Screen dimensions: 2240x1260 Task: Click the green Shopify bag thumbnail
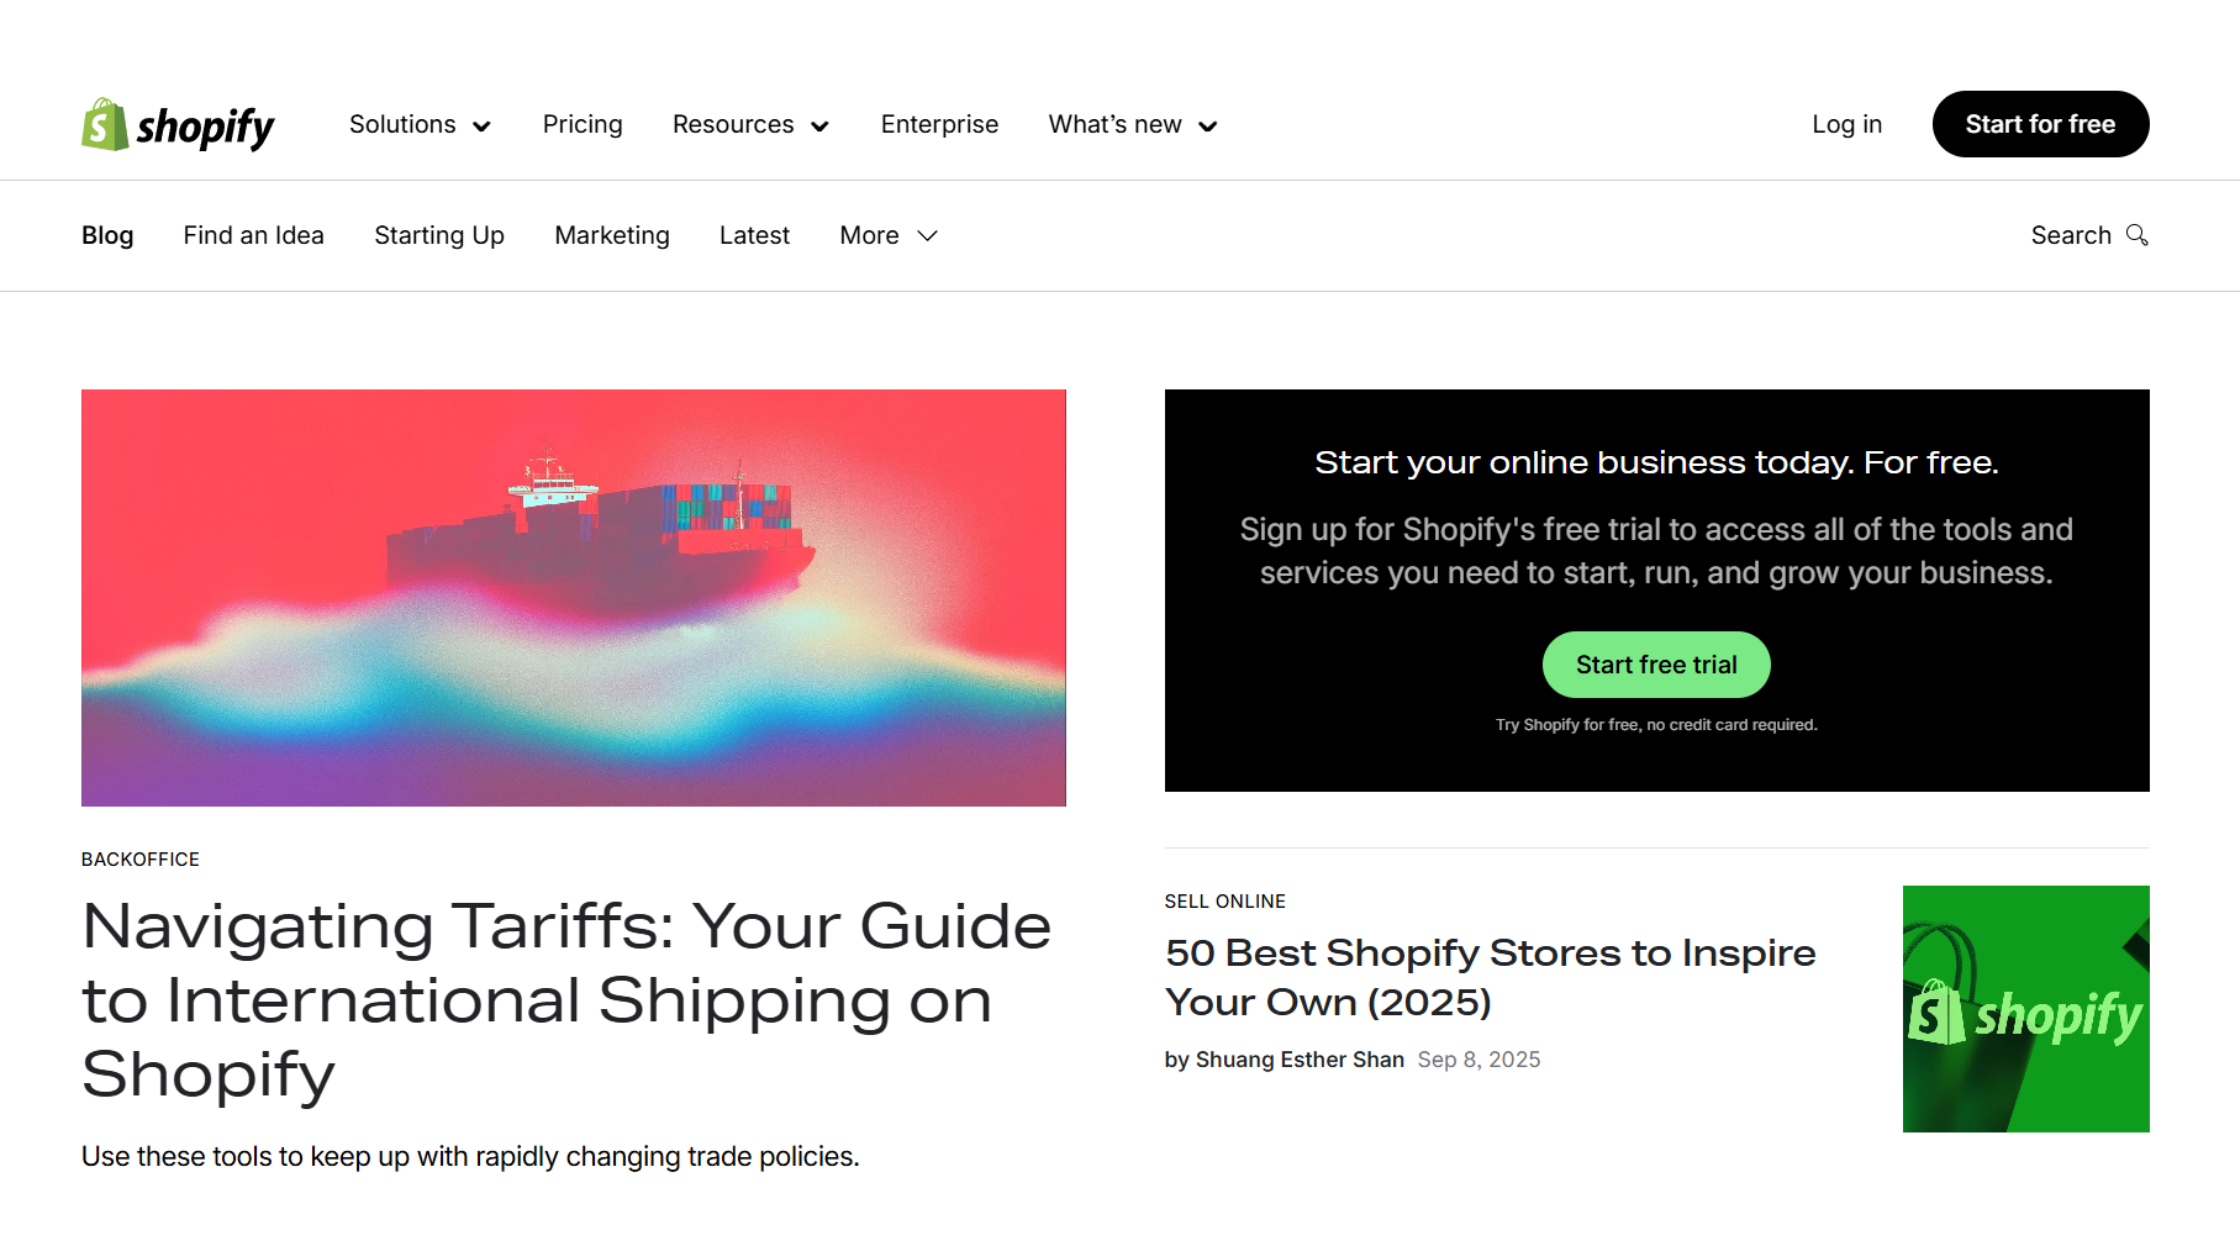2026,1009
